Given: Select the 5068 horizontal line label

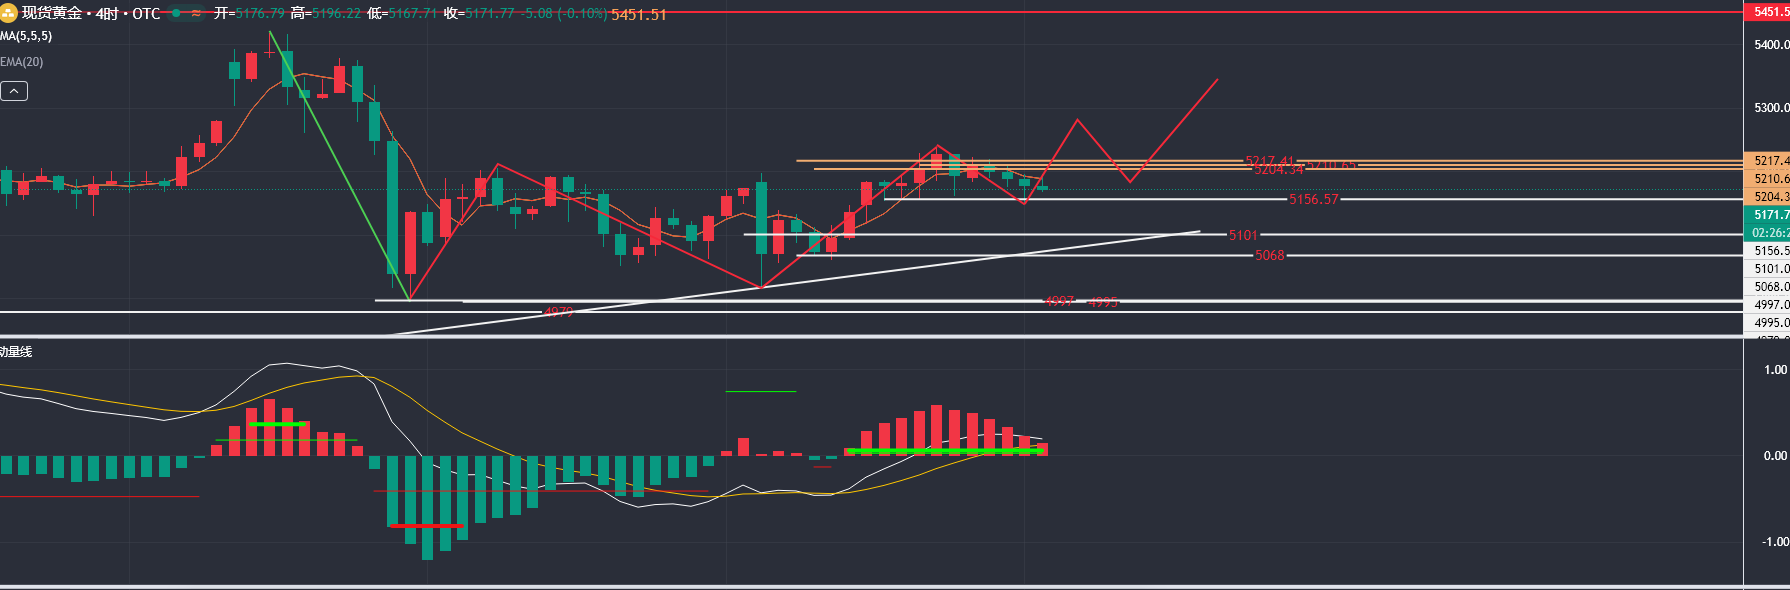Looking at the screenshot, I should click(x=1269, y=255).
